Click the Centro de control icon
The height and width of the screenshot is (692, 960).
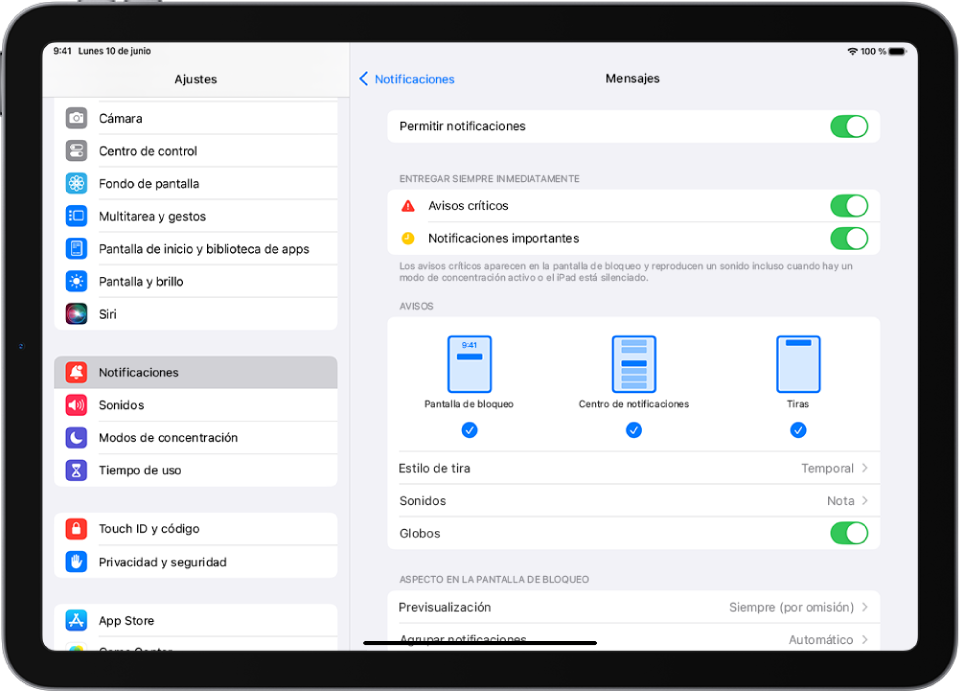pyautogui.click(x=76, y=151)
